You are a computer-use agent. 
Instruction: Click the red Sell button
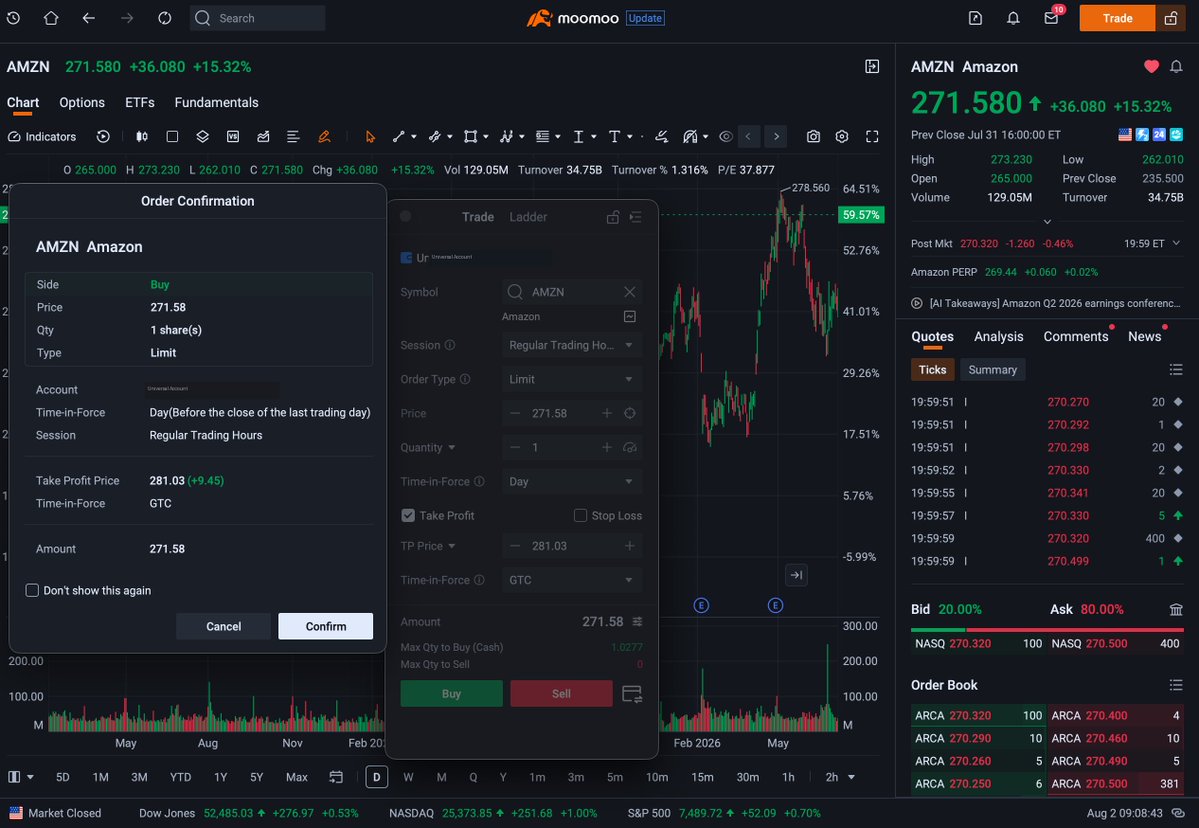coord(561,693)
